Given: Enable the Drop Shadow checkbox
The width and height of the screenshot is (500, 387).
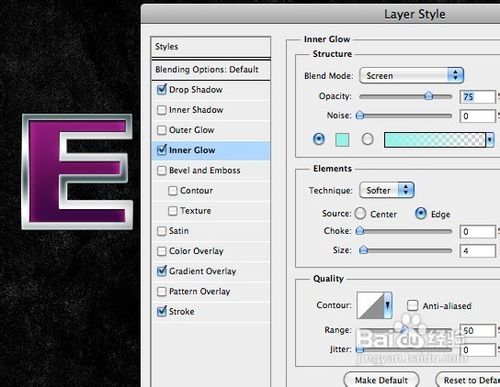Looking at the screenshot, I should click(x=162, y=89).
